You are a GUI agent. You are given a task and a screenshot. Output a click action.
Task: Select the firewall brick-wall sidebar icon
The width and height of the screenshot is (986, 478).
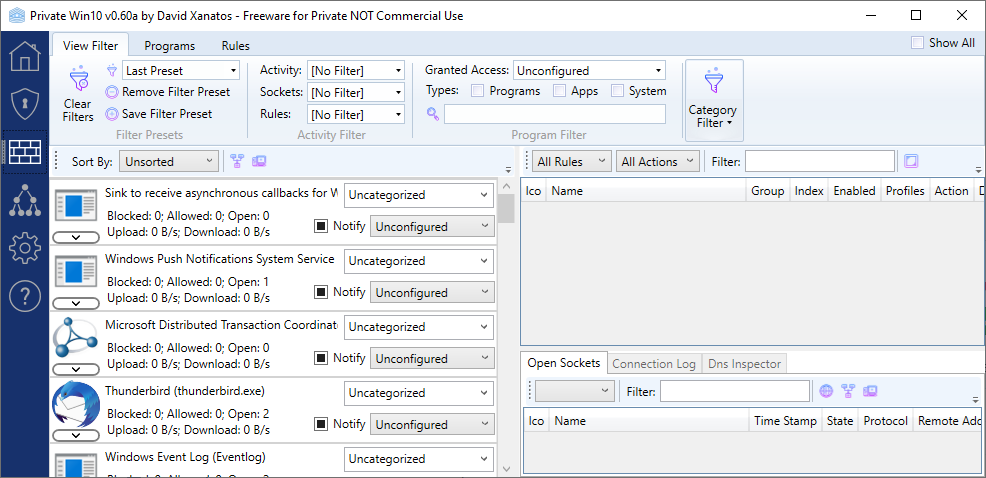coord(25,152)
